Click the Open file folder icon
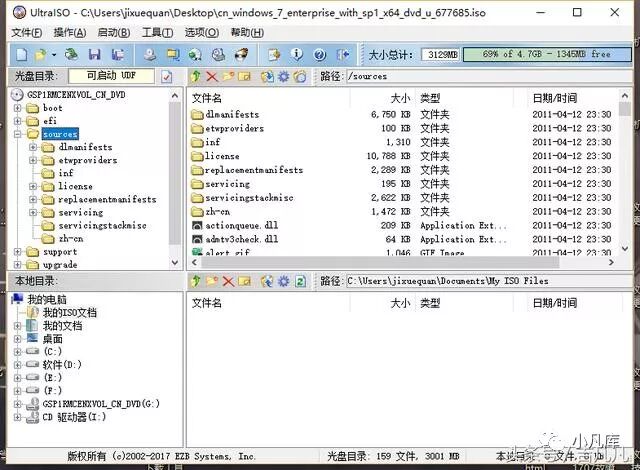Screen dimensions: 640x470 [x=41, y=54]
